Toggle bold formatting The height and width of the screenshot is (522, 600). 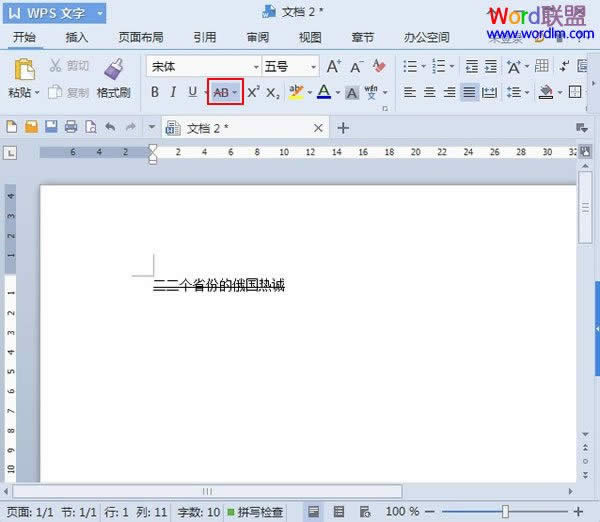click(155, 92)
